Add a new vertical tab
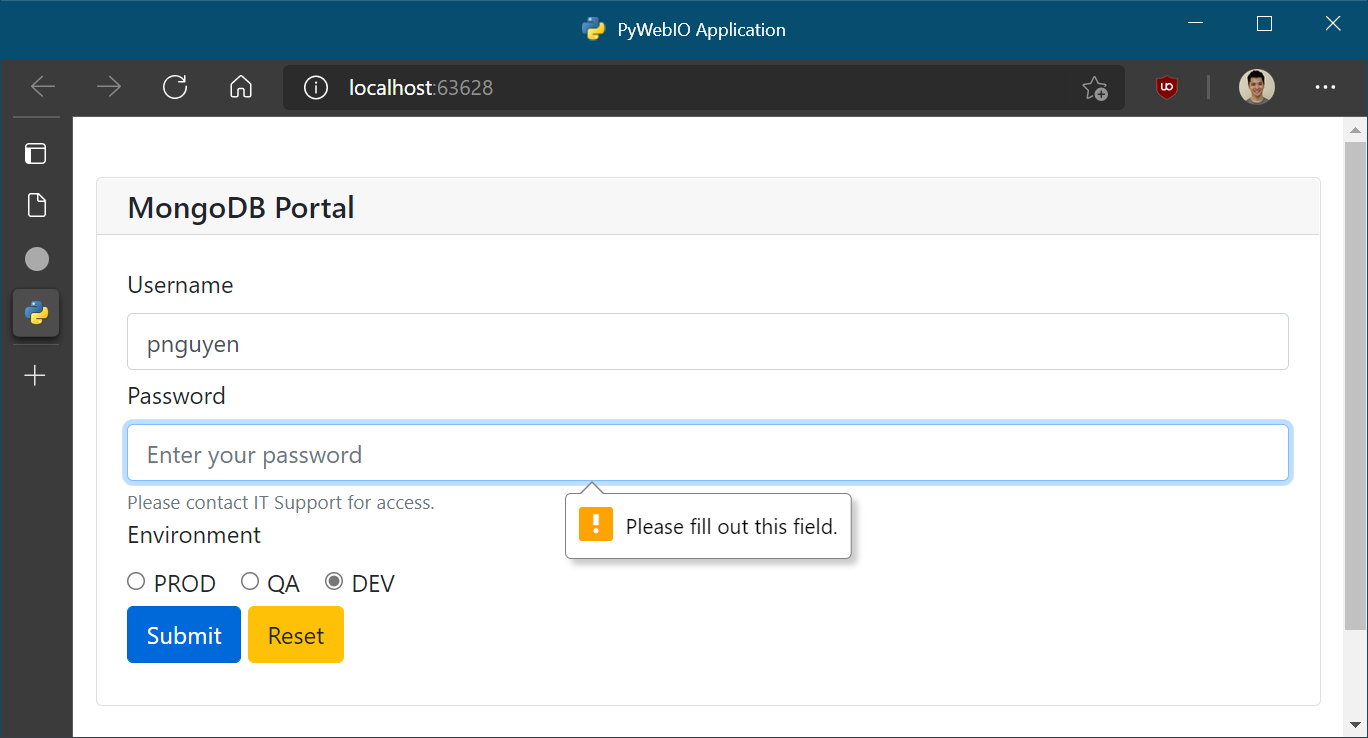The image size is (1368, 738). point(35,376)
